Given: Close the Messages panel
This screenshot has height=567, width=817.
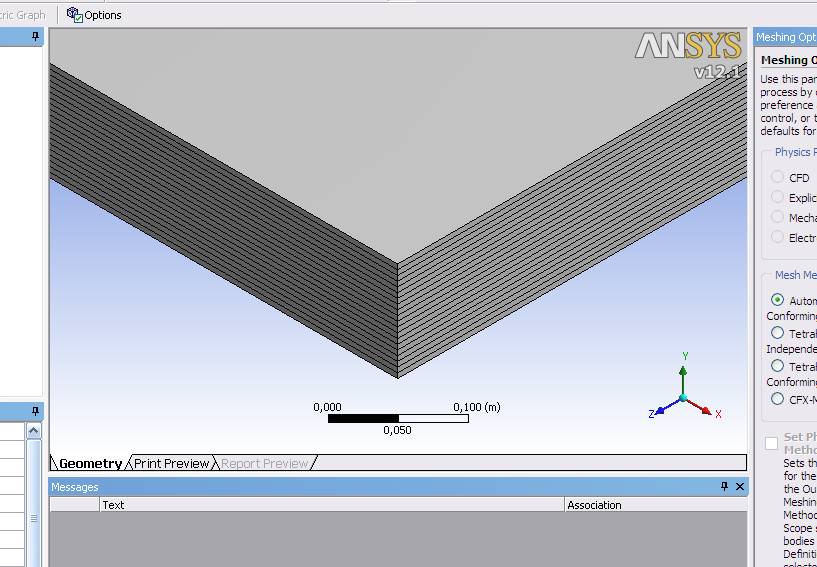Looking at the screenshot, I should [740, 486].
